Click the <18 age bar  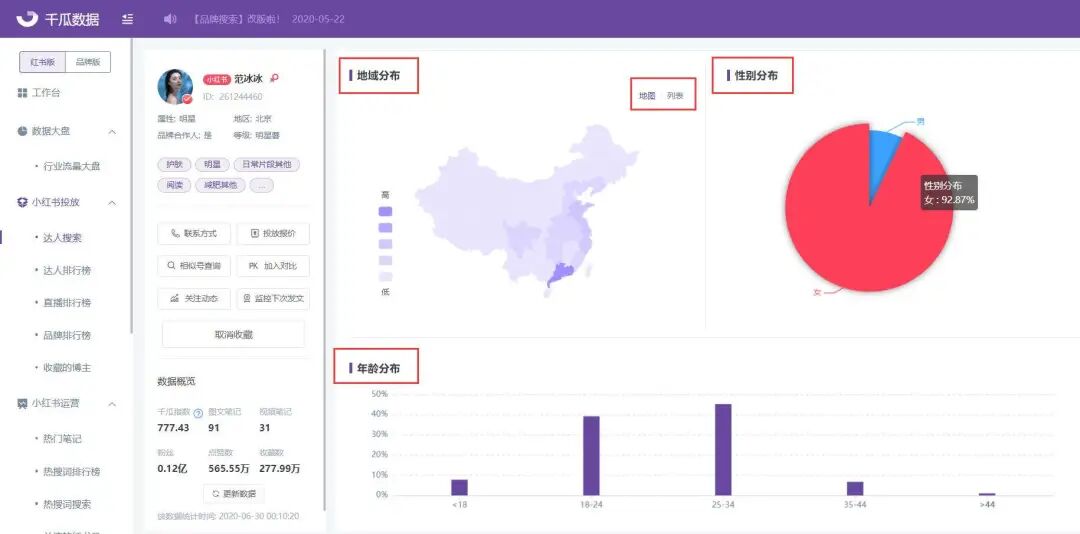click(459, 487)
